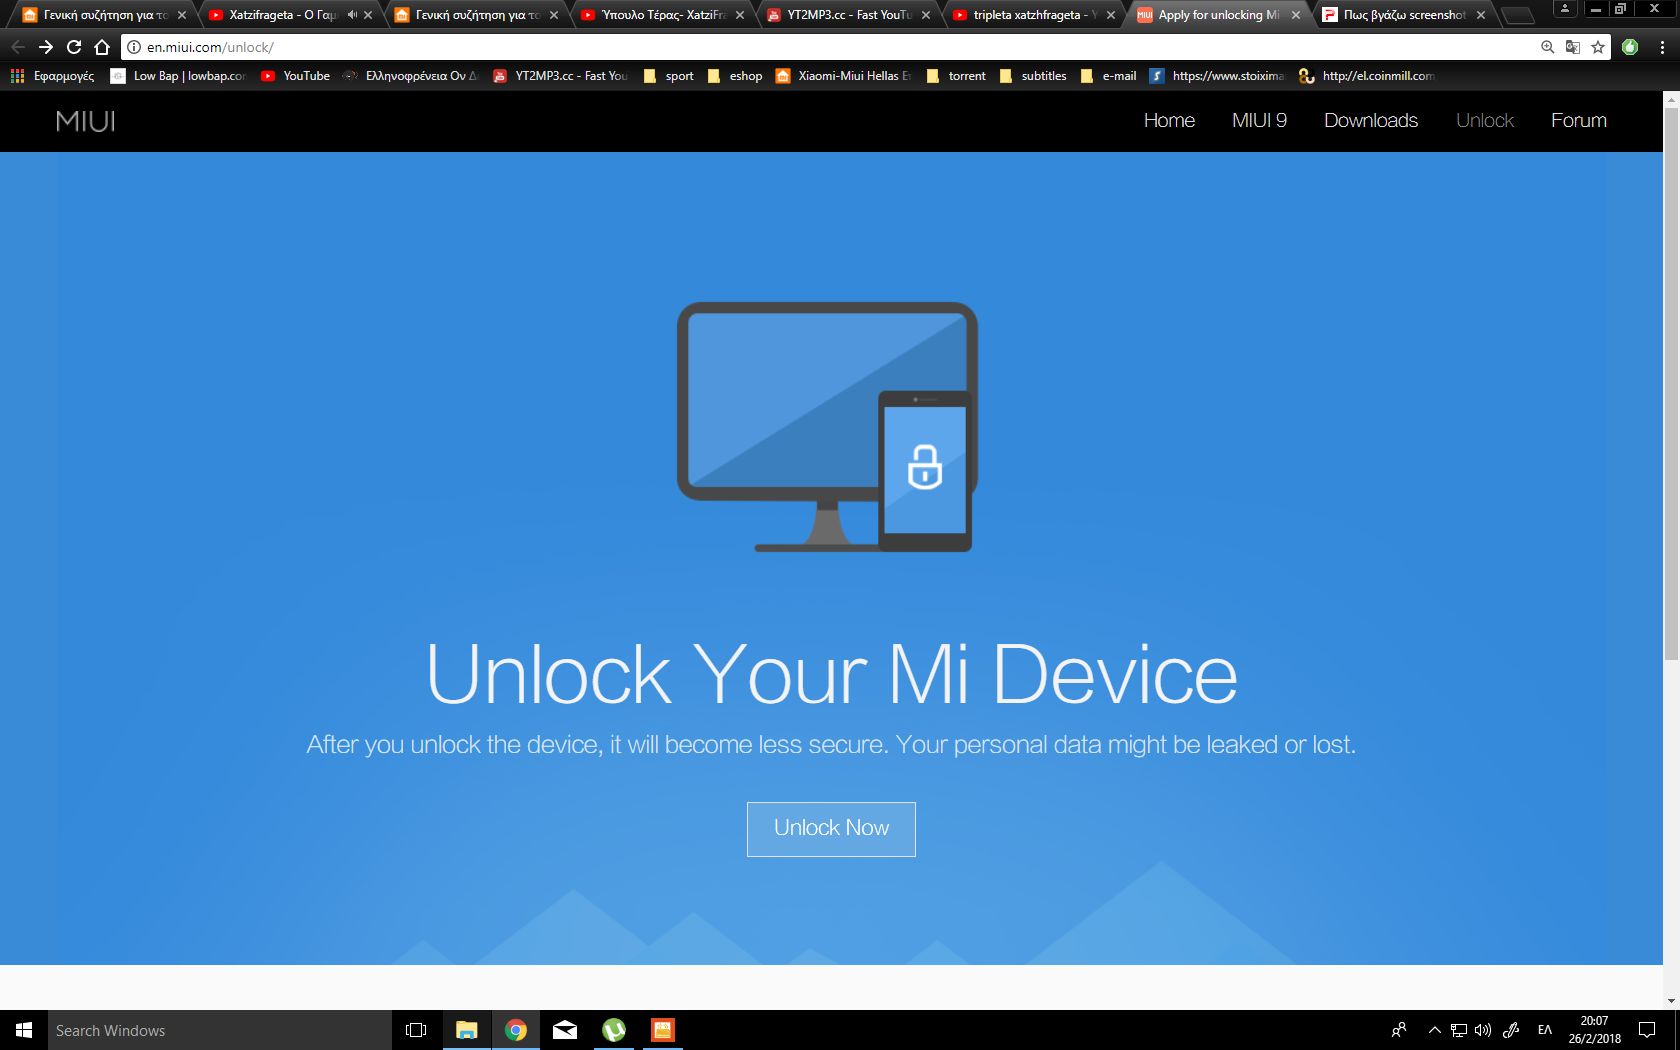
Task: Open Downloads in MIUI navigation
Action: click(1371, 120)
